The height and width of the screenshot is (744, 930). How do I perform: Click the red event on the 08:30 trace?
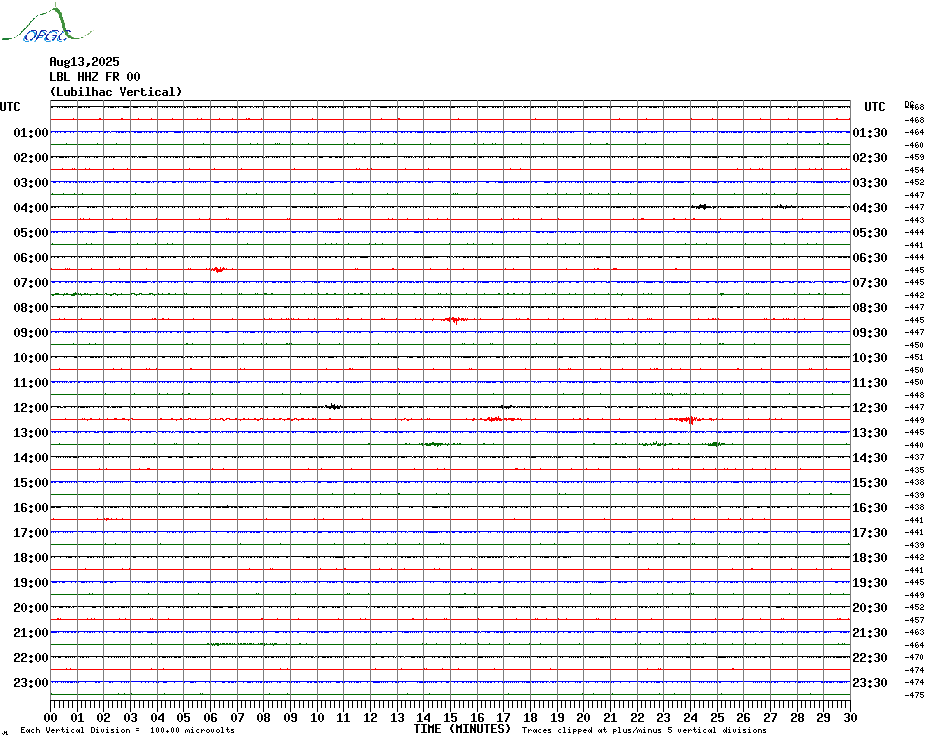[455, 320]
